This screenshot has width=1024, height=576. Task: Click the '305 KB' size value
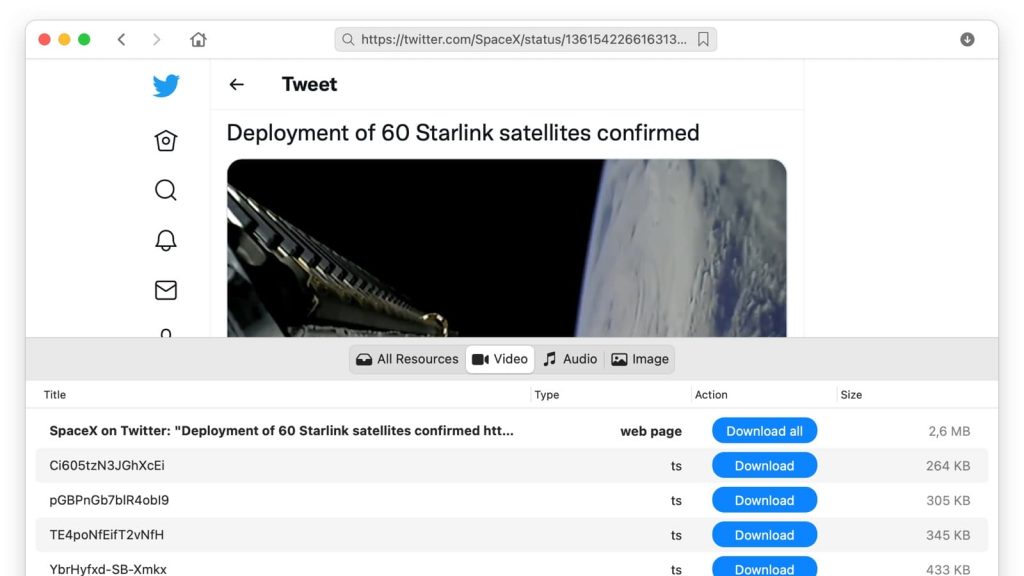point(948,500)
